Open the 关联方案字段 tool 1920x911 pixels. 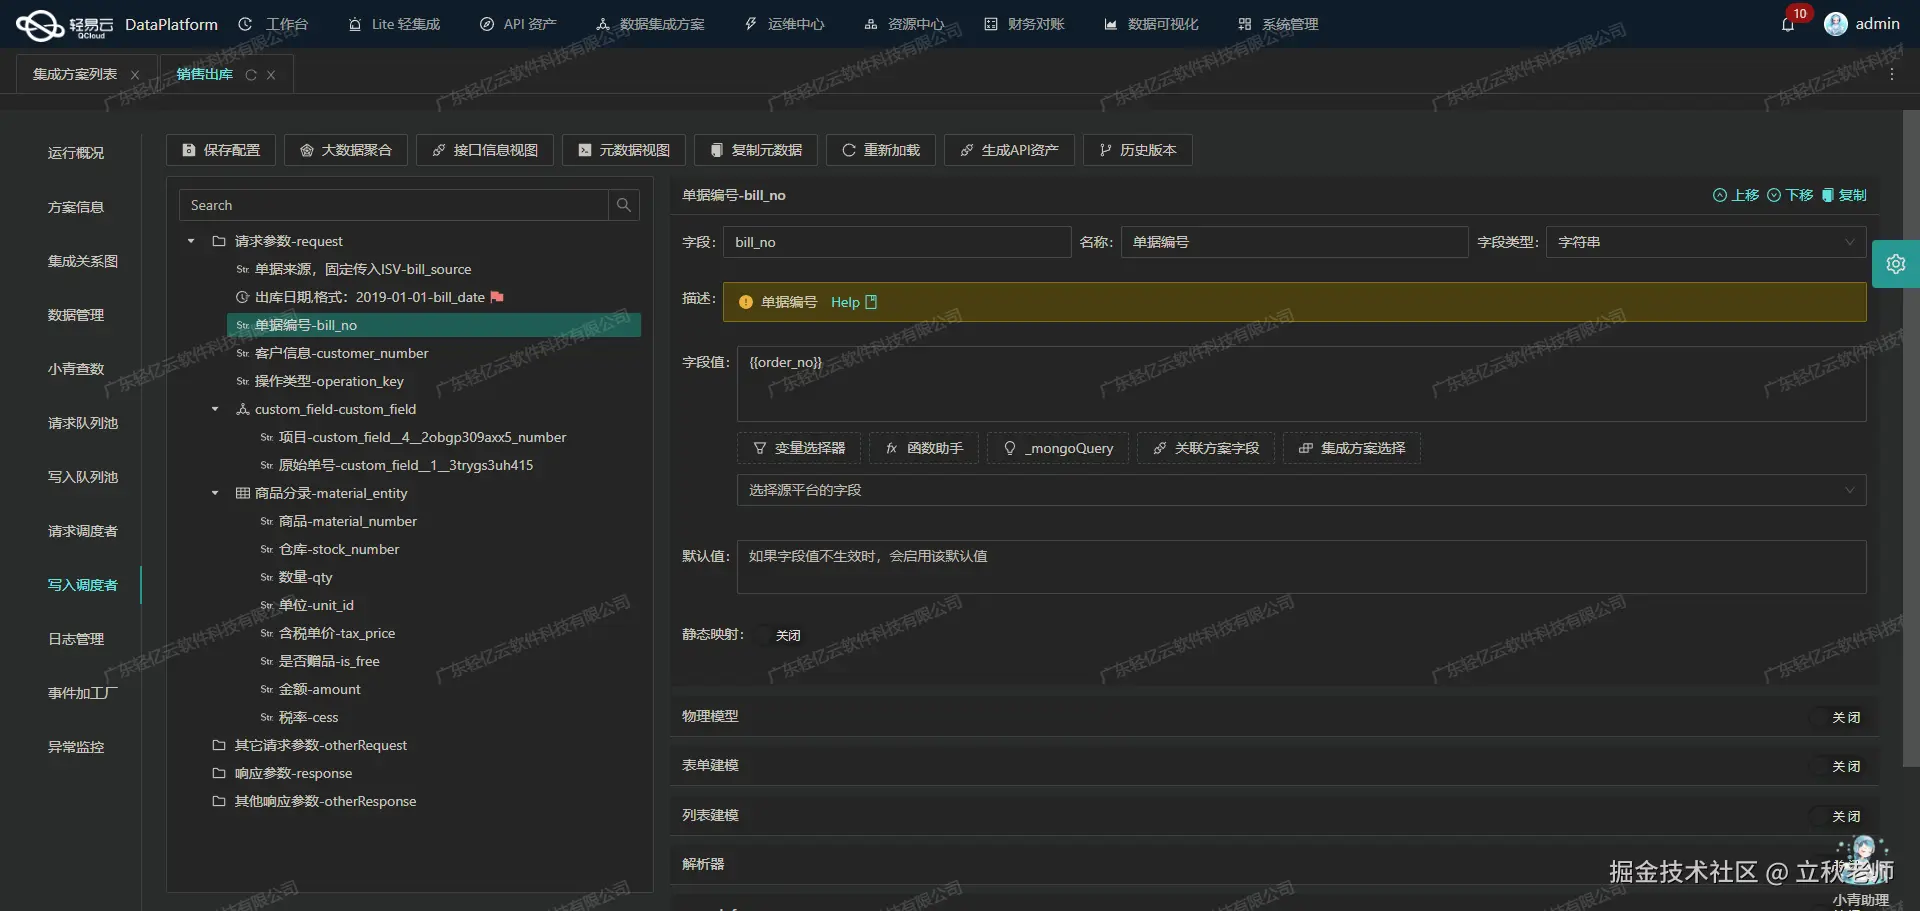coord(1205,448)
